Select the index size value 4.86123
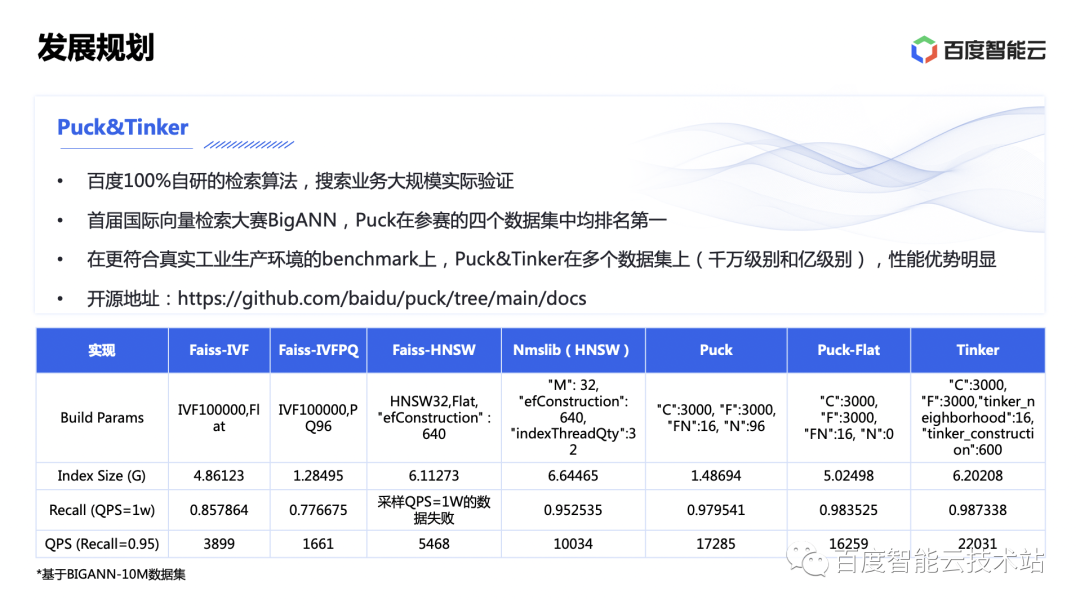Image resolution: width=1080 pixels, height=608 pixels. [219, 476]
